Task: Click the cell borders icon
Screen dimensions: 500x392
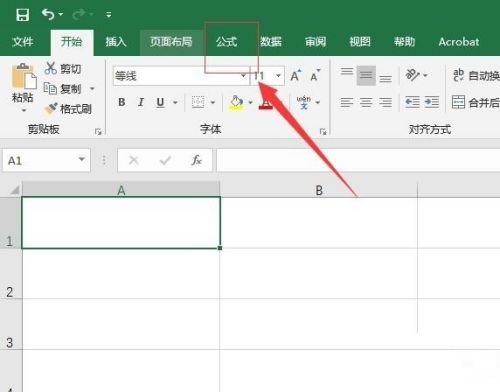Action: pyautogui.click(x=198, y=102)
